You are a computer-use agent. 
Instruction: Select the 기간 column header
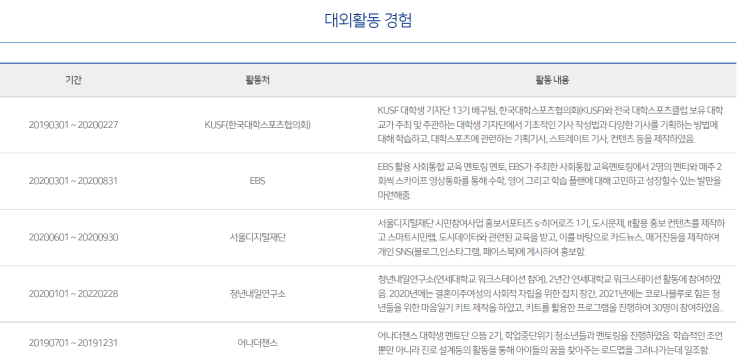tap(73, 80)
